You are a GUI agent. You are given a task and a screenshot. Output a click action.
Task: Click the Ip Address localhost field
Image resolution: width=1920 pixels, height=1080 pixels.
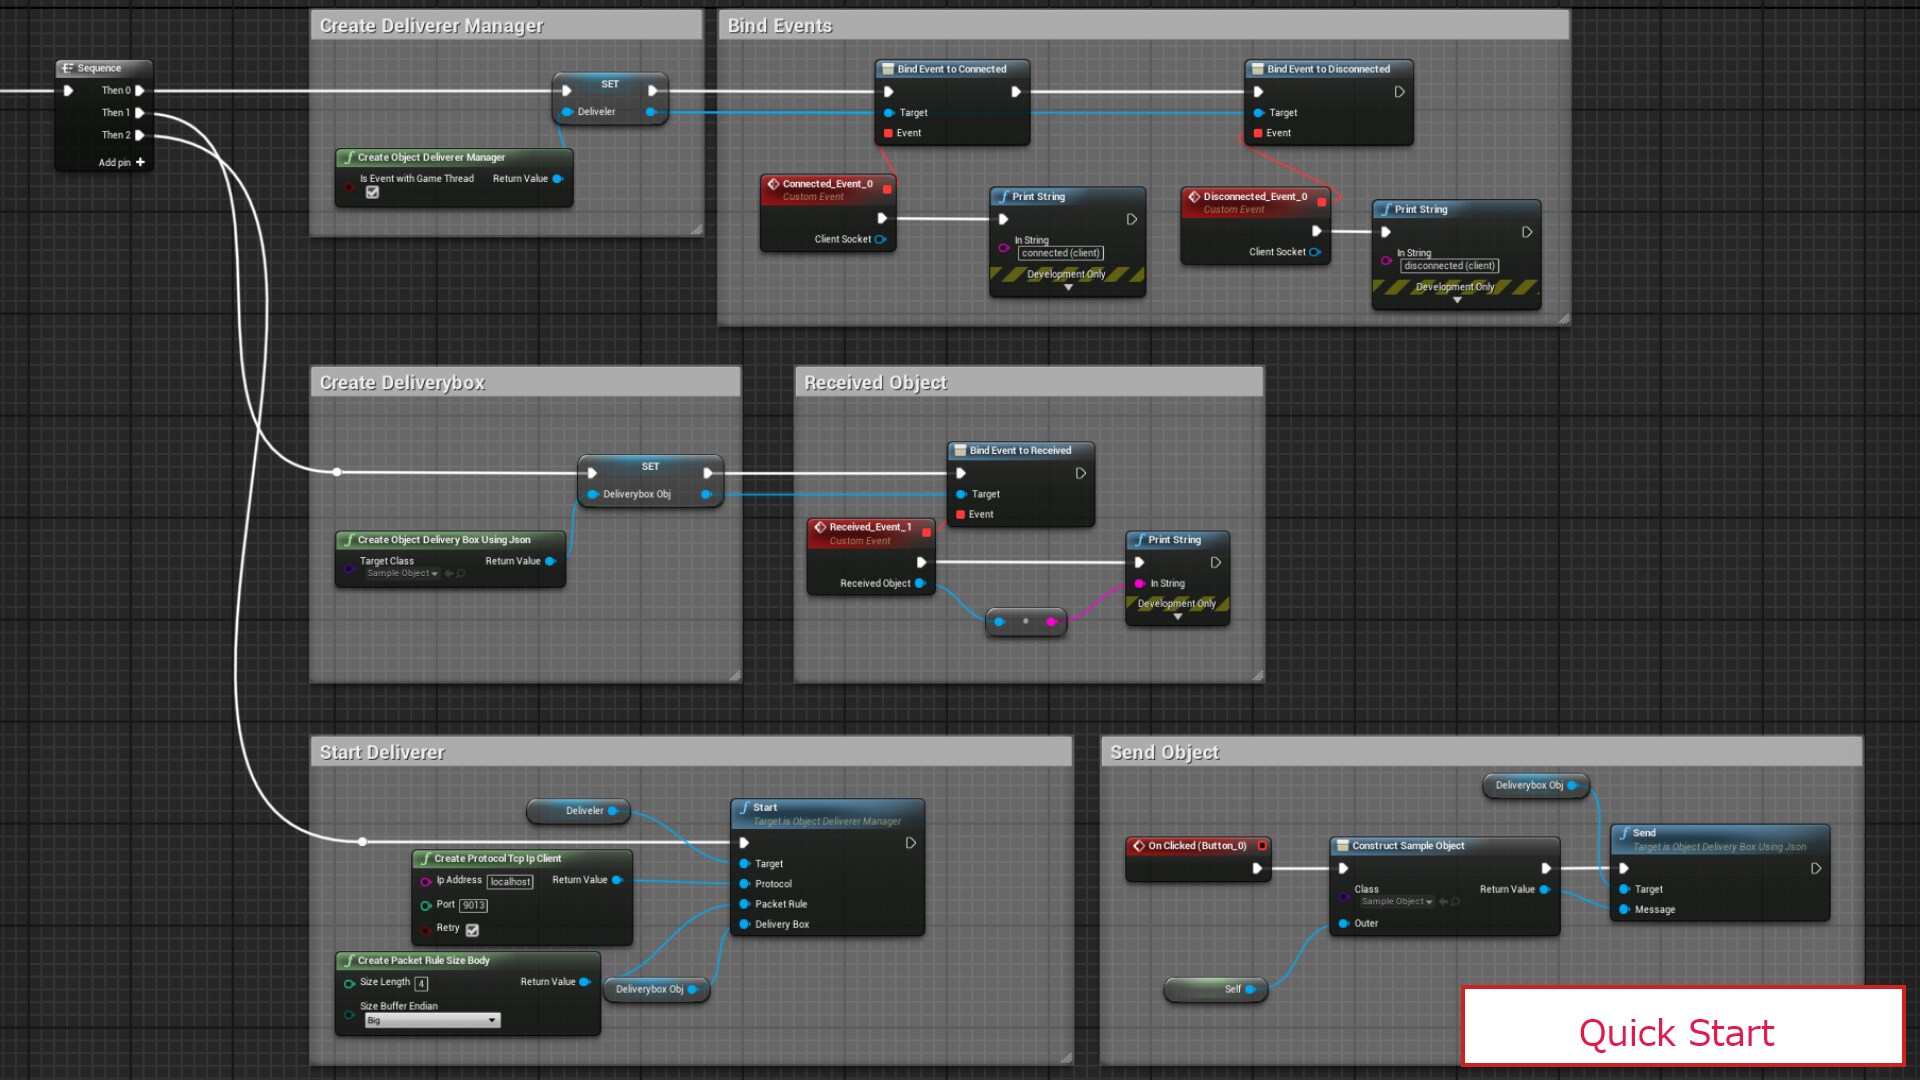pyautogui.click(x=510, y=881)
